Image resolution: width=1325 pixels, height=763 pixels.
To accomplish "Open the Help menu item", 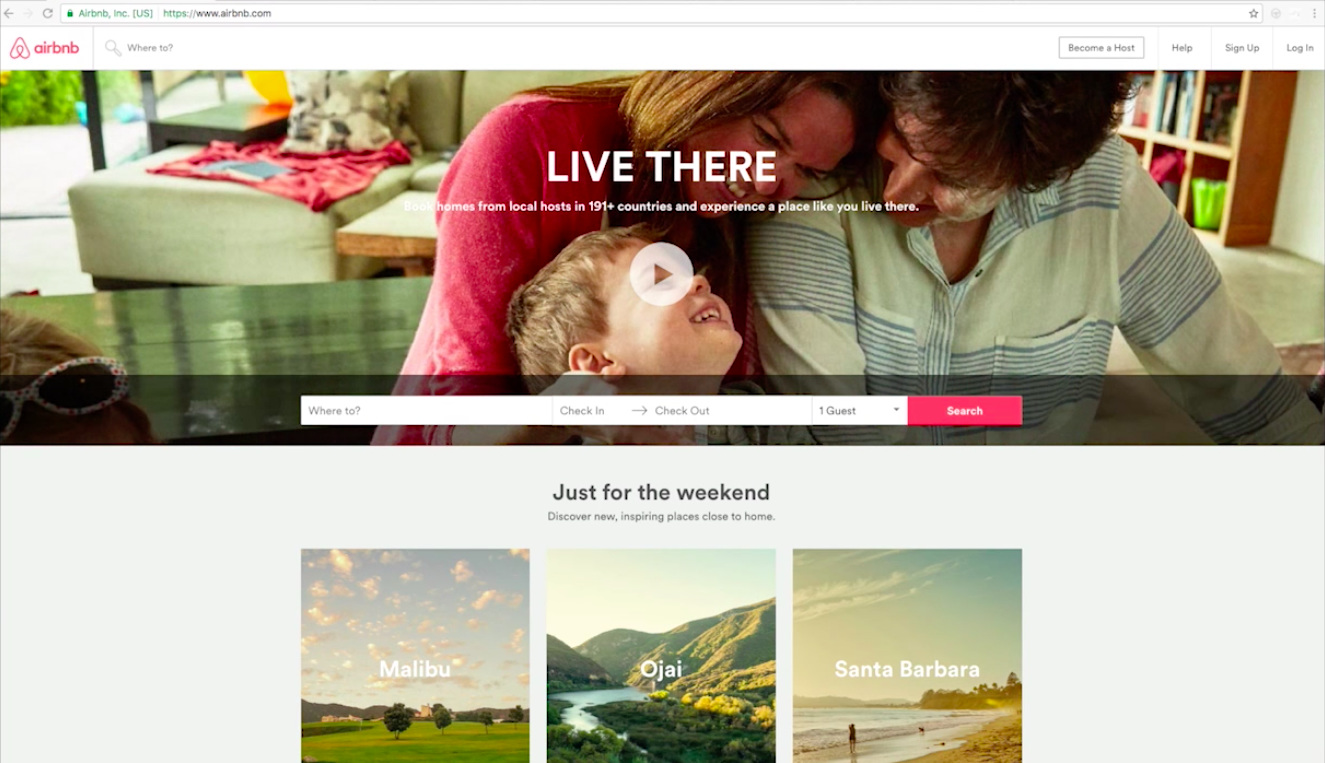I will pyautogui.click(x=1182, y=48).
